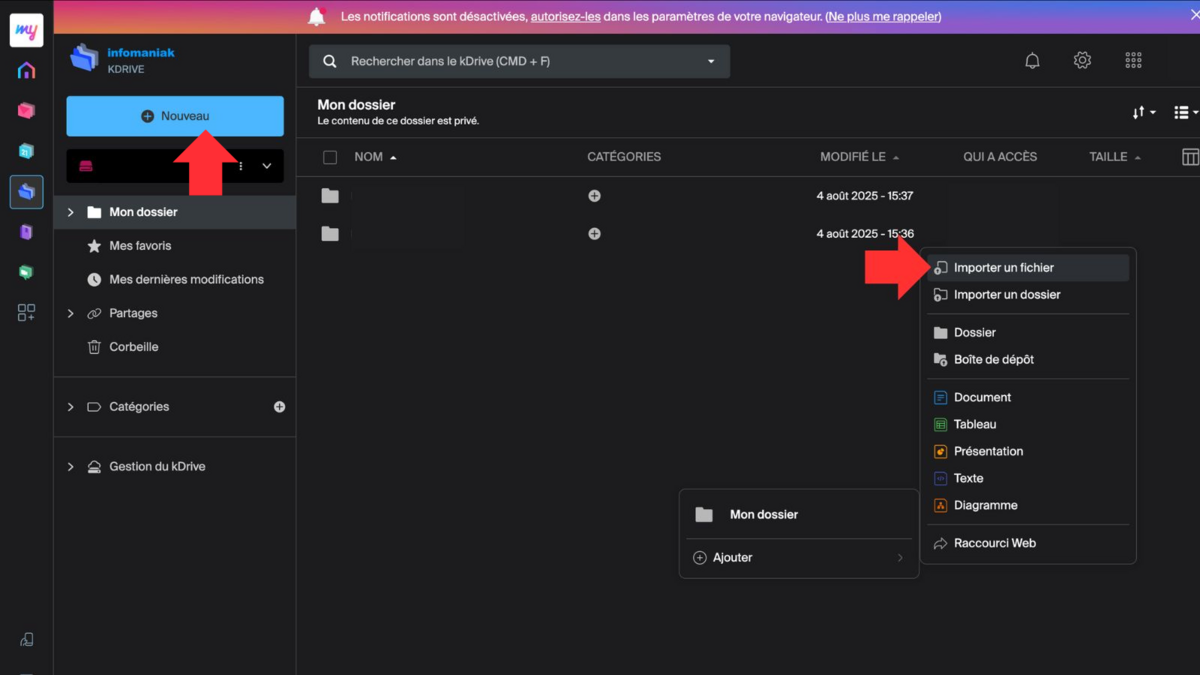
Task: Expand the Gestion du kDrive node
Action: pos(70,467)
